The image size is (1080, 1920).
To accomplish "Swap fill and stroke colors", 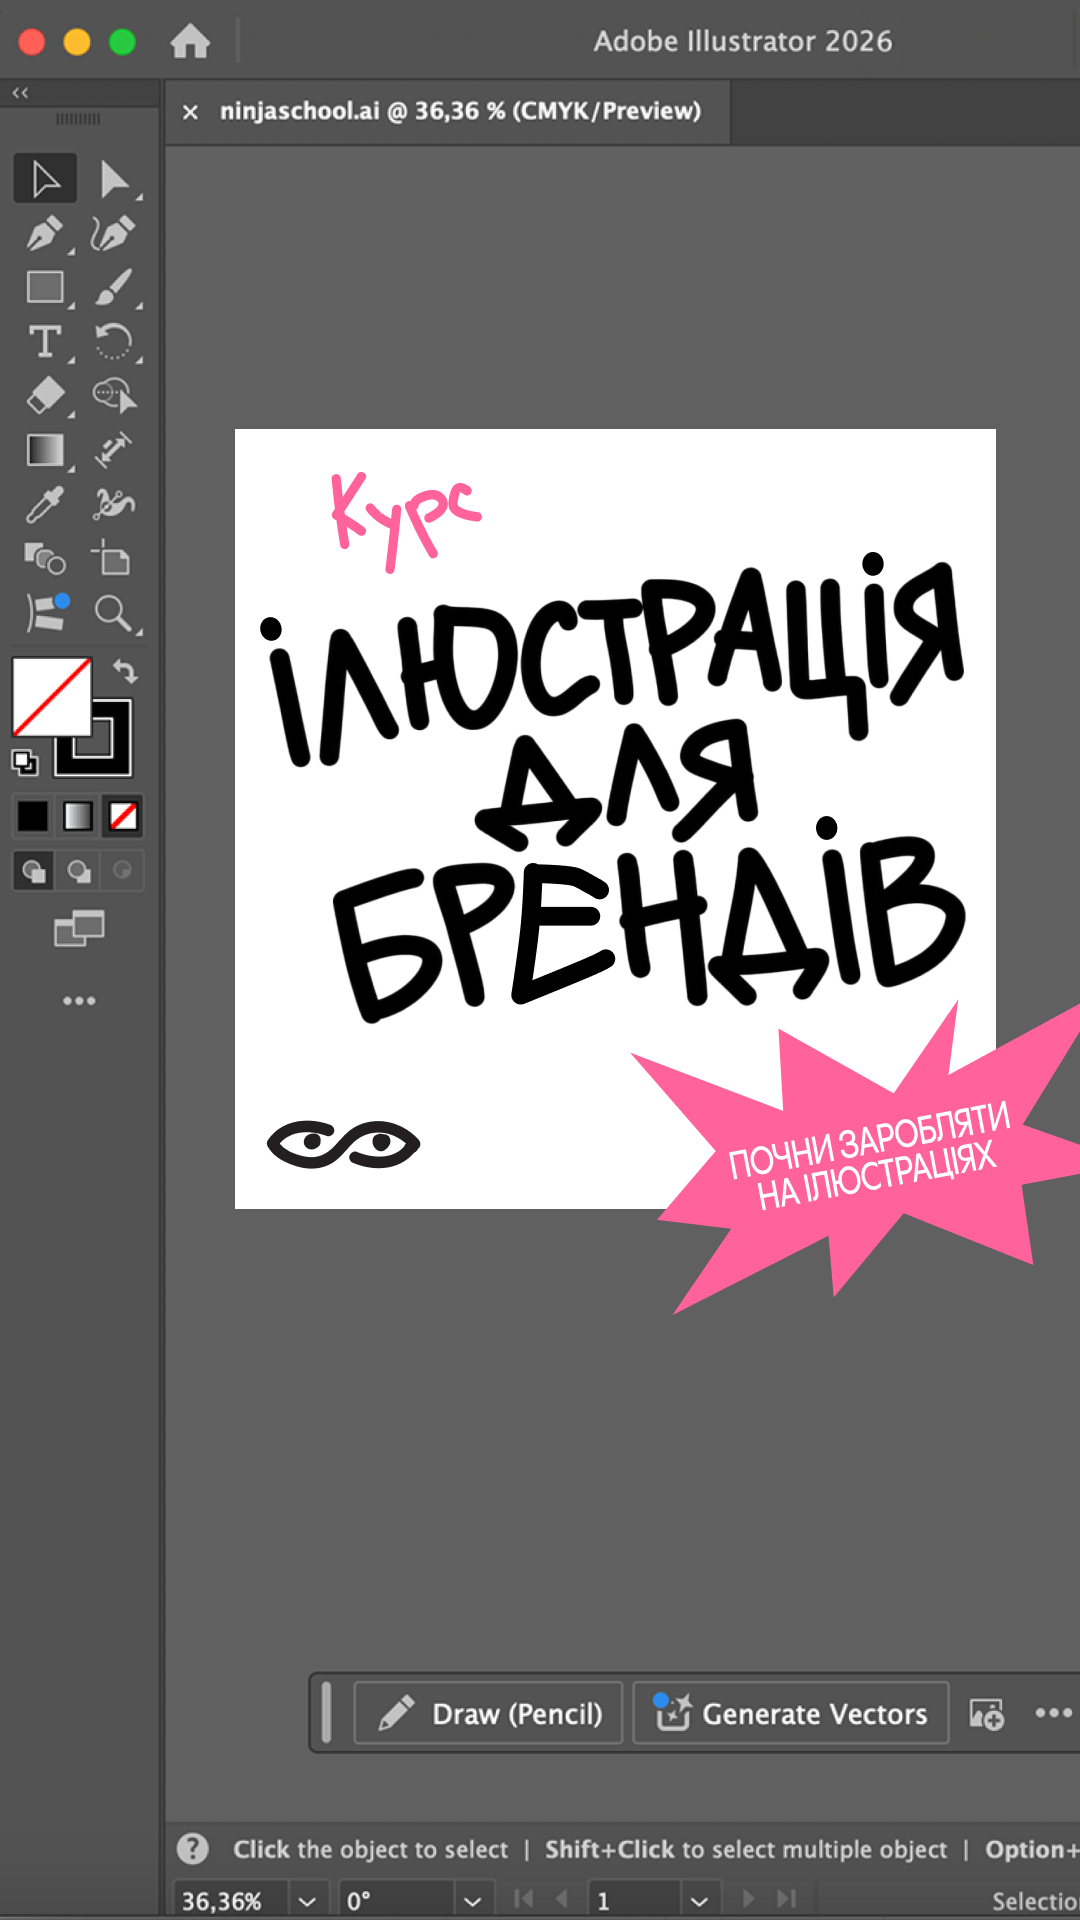I will click(x=125, y=671).
